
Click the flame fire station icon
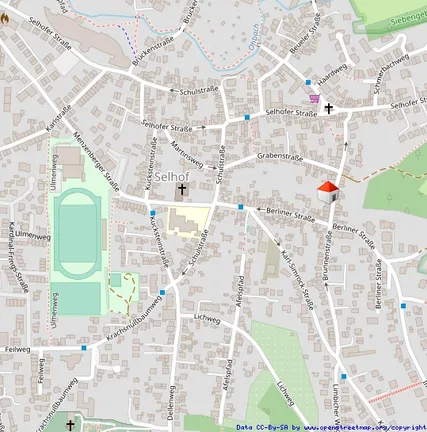[5, 18]
